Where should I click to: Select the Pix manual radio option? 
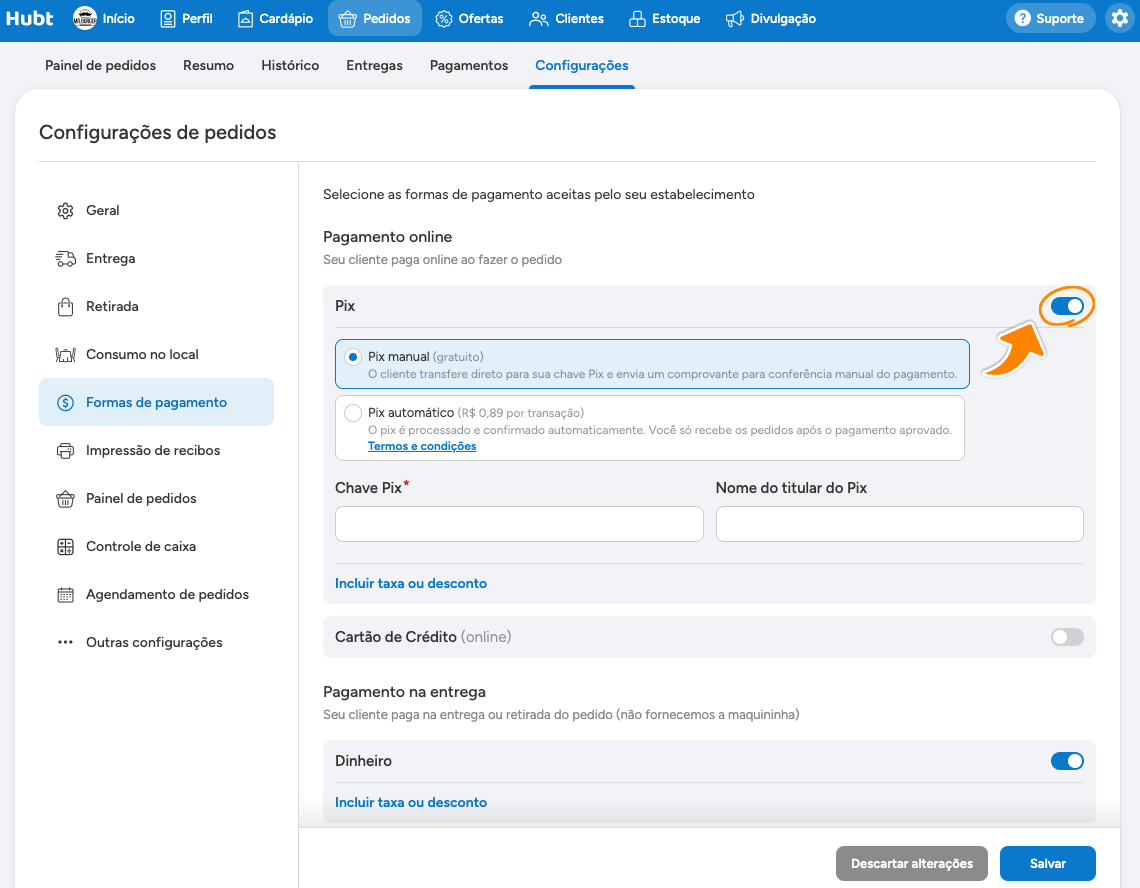click(x=353, y=357)
